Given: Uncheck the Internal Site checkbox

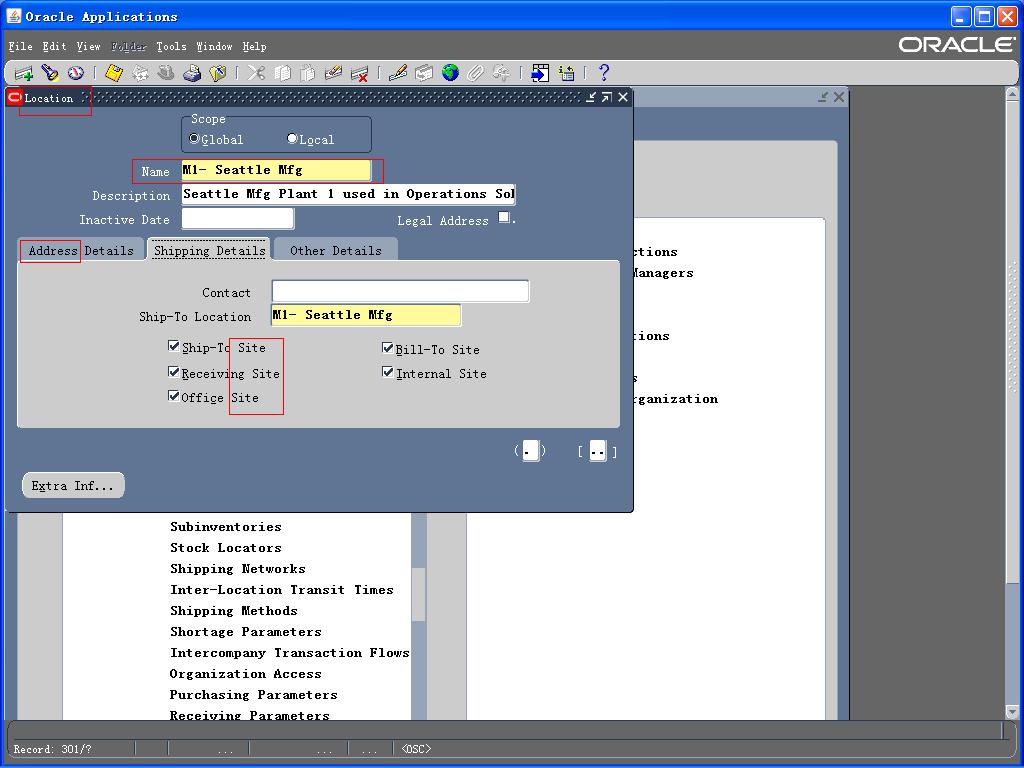Looking at the screenshot, I should coord(388,372).
